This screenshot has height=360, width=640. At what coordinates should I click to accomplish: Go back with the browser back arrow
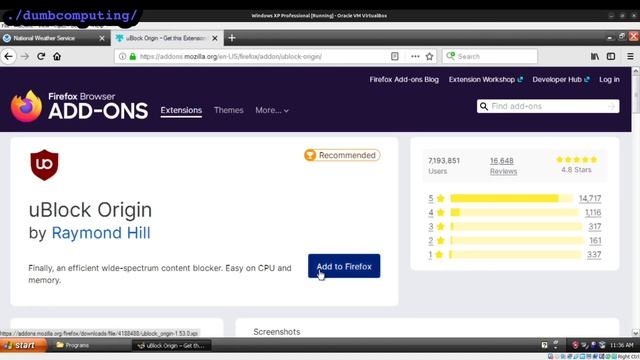pos(9,56)
